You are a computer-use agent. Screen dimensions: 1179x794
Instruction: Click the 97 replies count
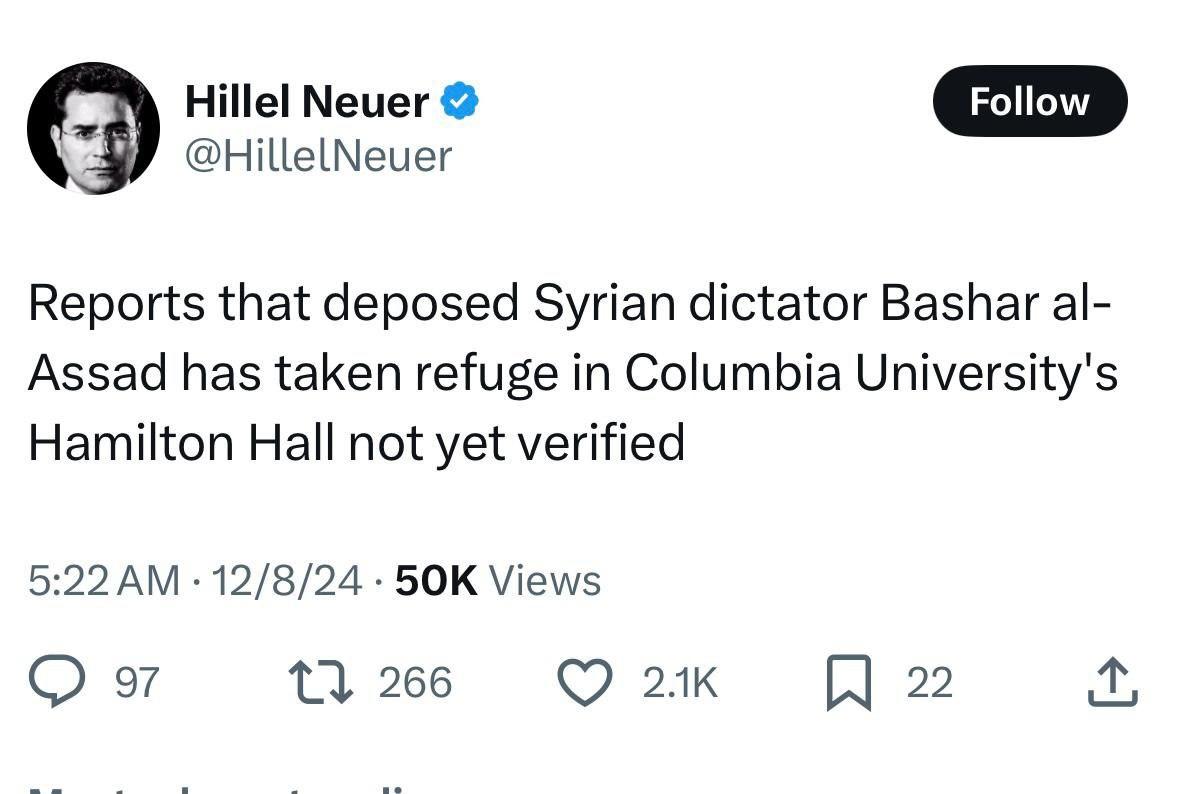point(137,682)
